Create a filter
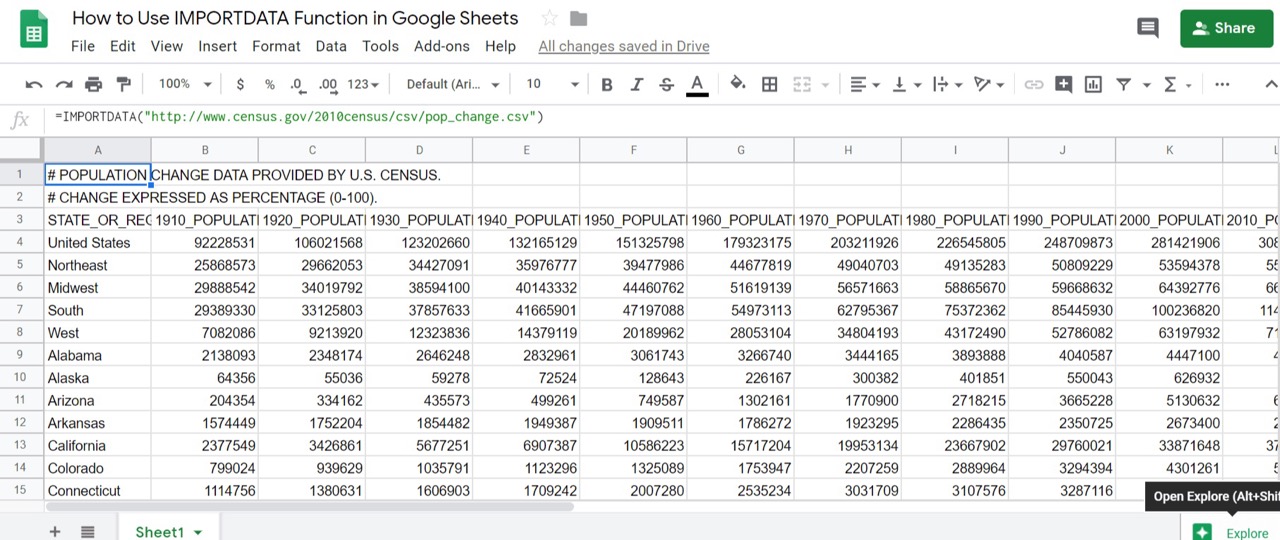The width and height of the screenshot is (1280, 540). click(1124, 85)
